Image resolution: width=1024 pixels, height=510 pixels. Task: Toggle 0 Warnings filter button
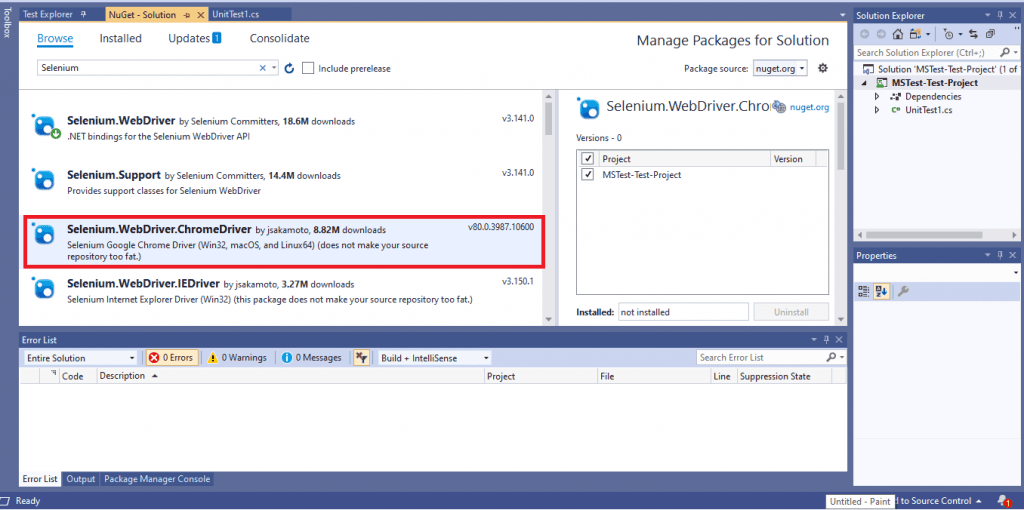pyautogui.click(x=237, y=357)
